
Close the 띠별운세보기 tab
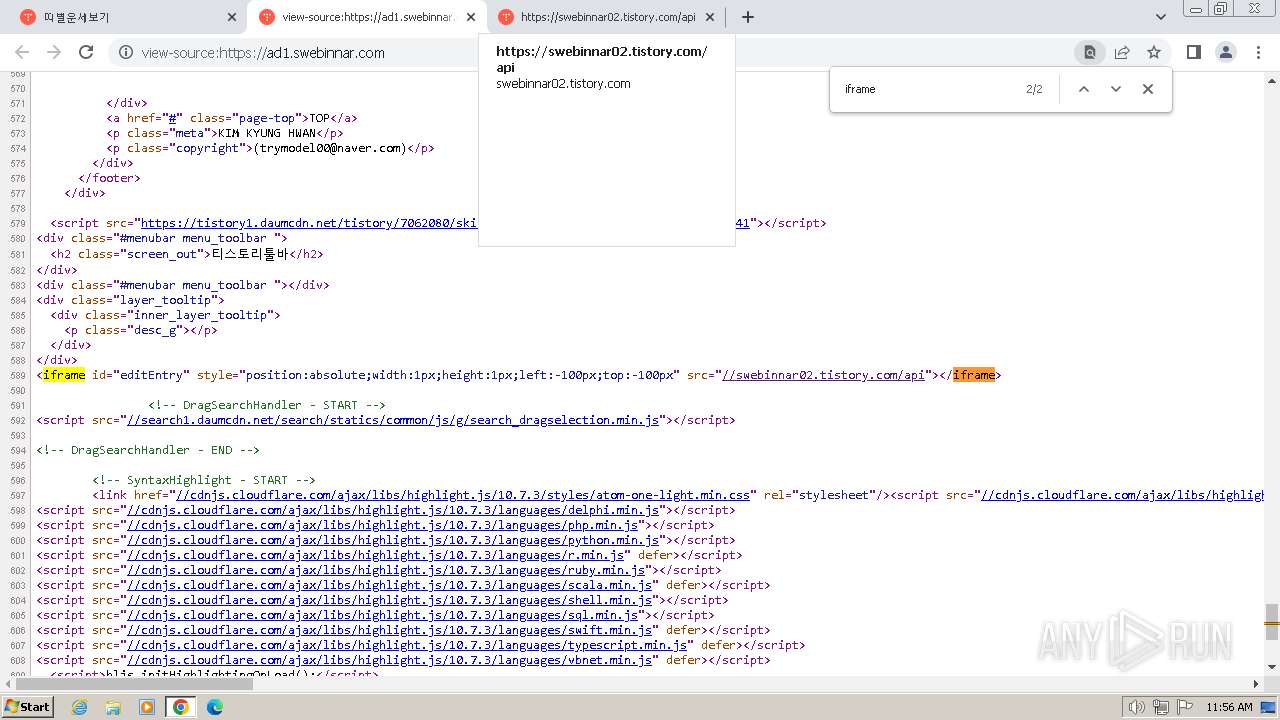pos(232,17)
